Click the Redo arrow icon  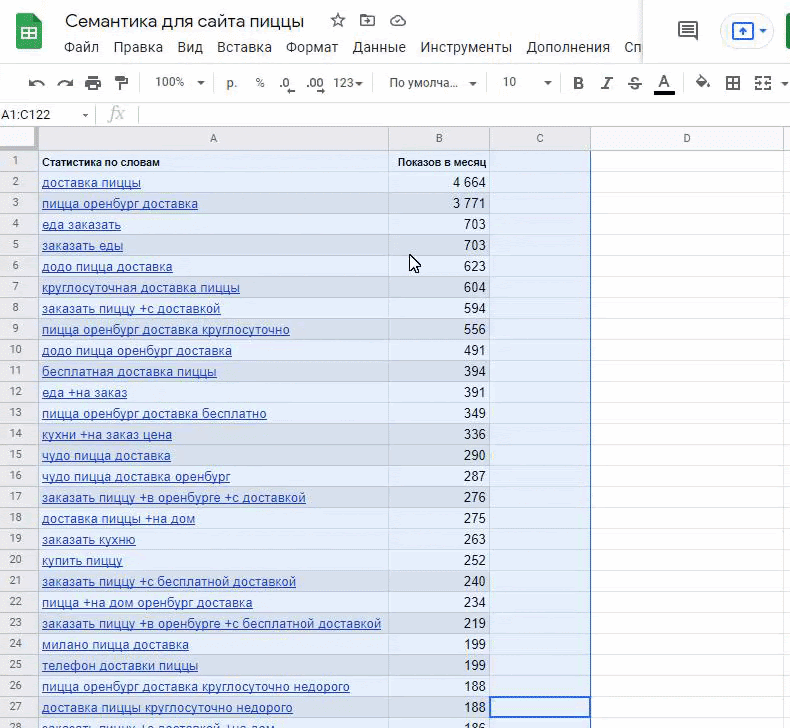[x=65, y=83]
